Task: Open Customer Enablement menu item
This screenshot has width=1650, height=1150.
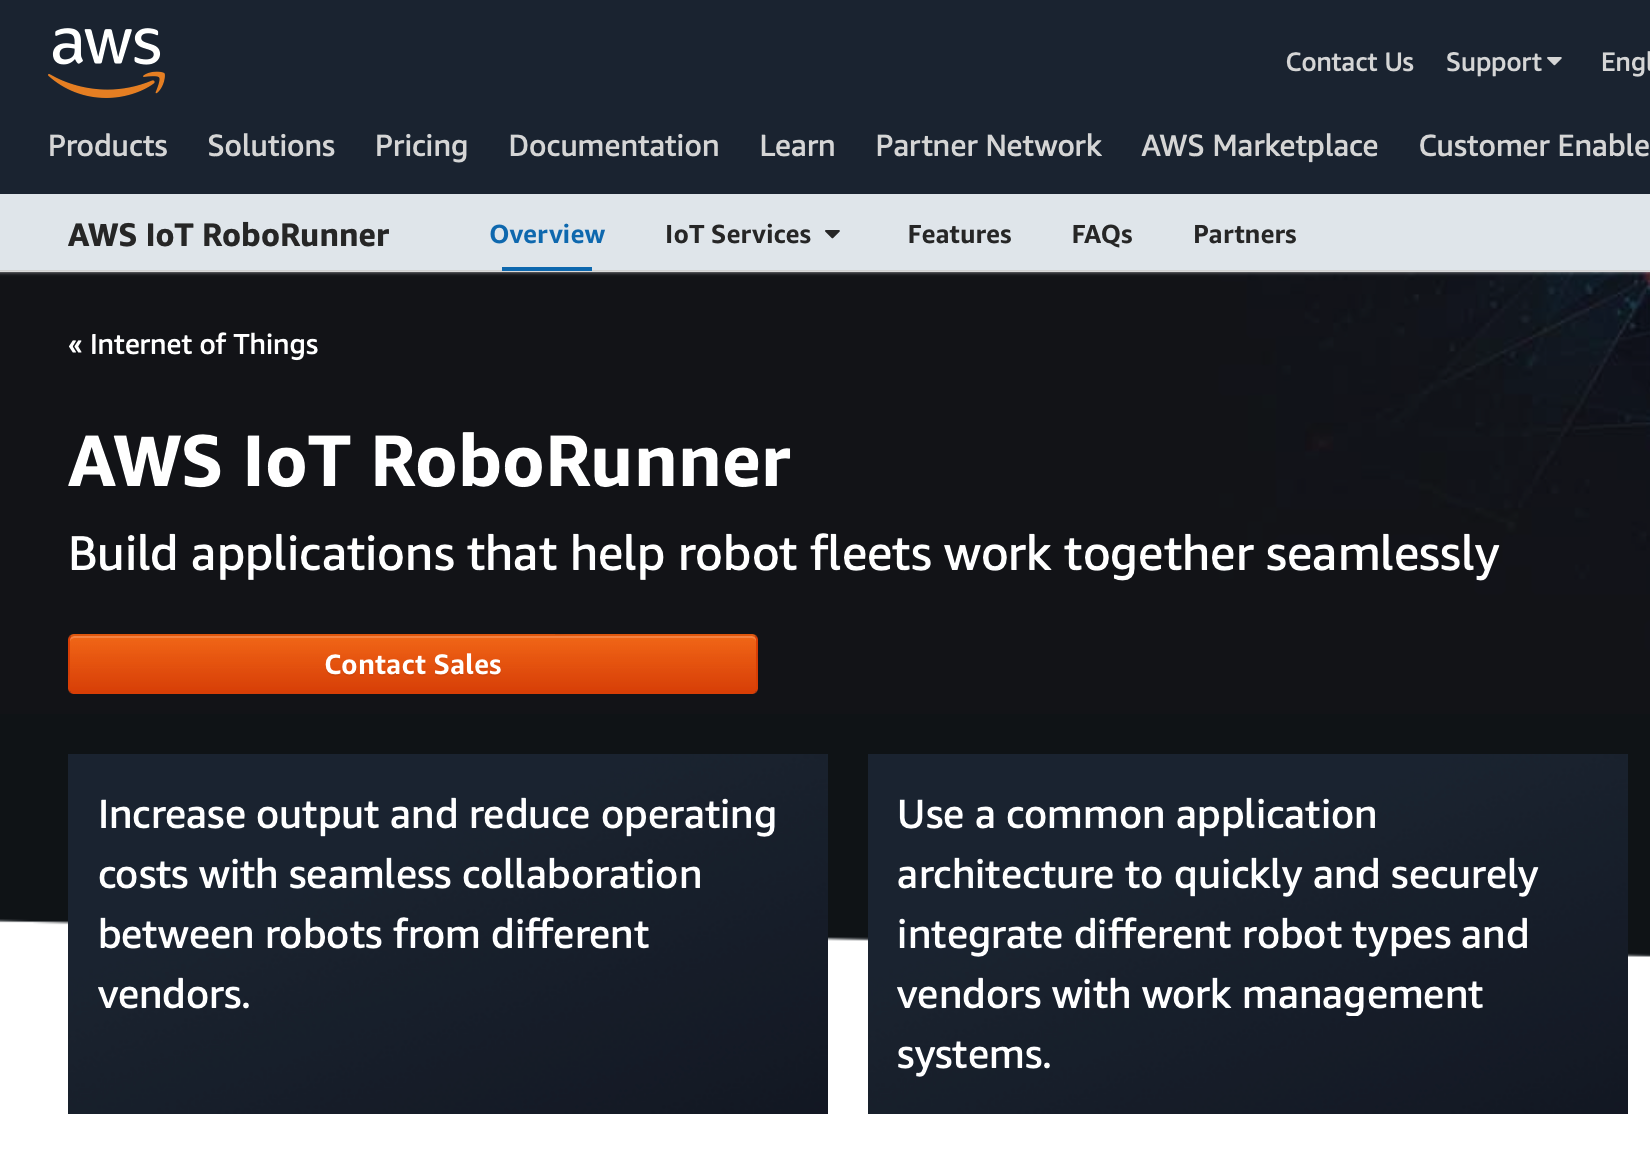Action: (x=1532, y=146)
